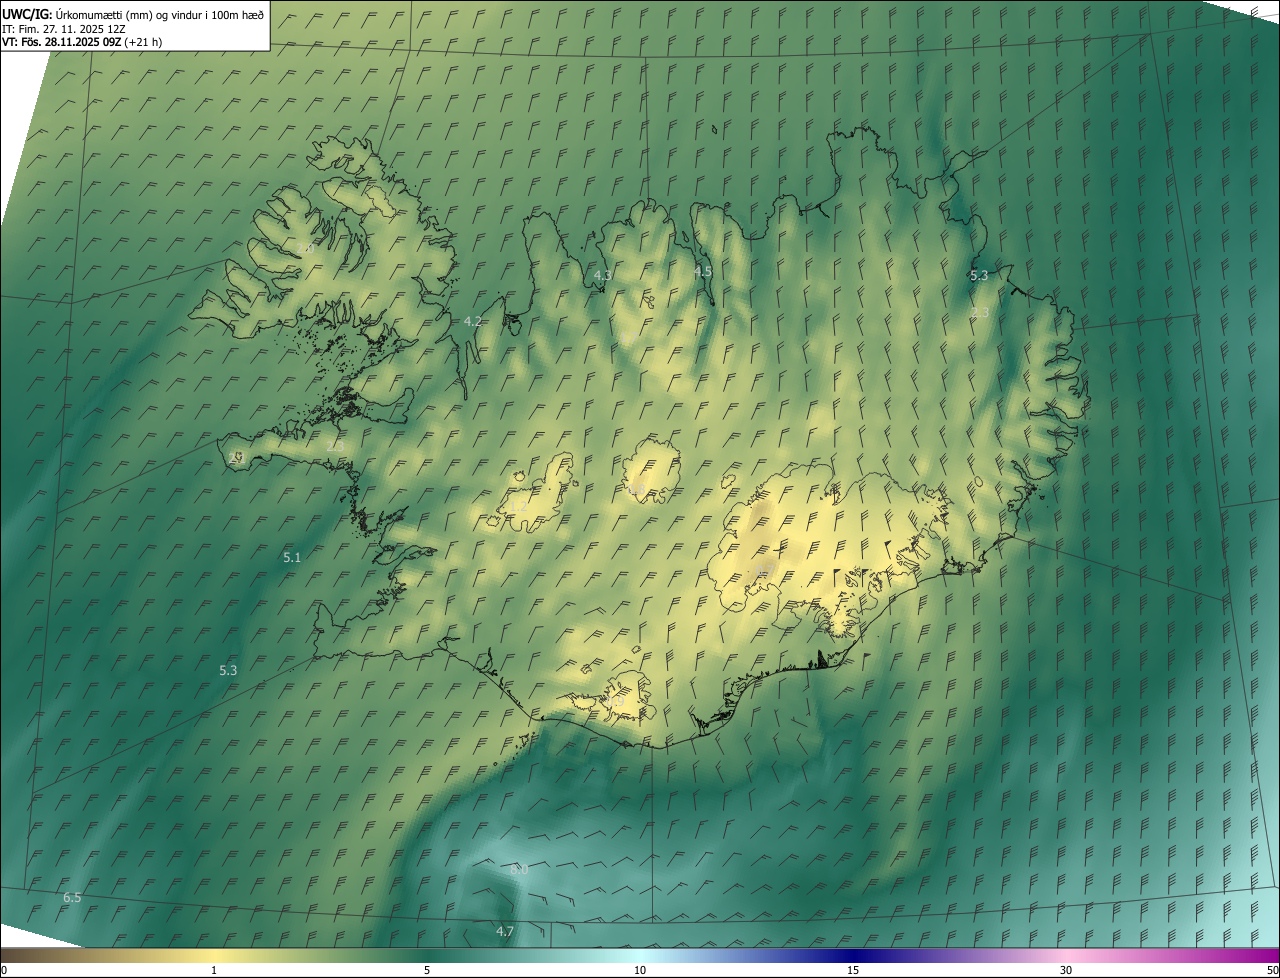Click the "0.7" label on the large glacier

[765, 570]
